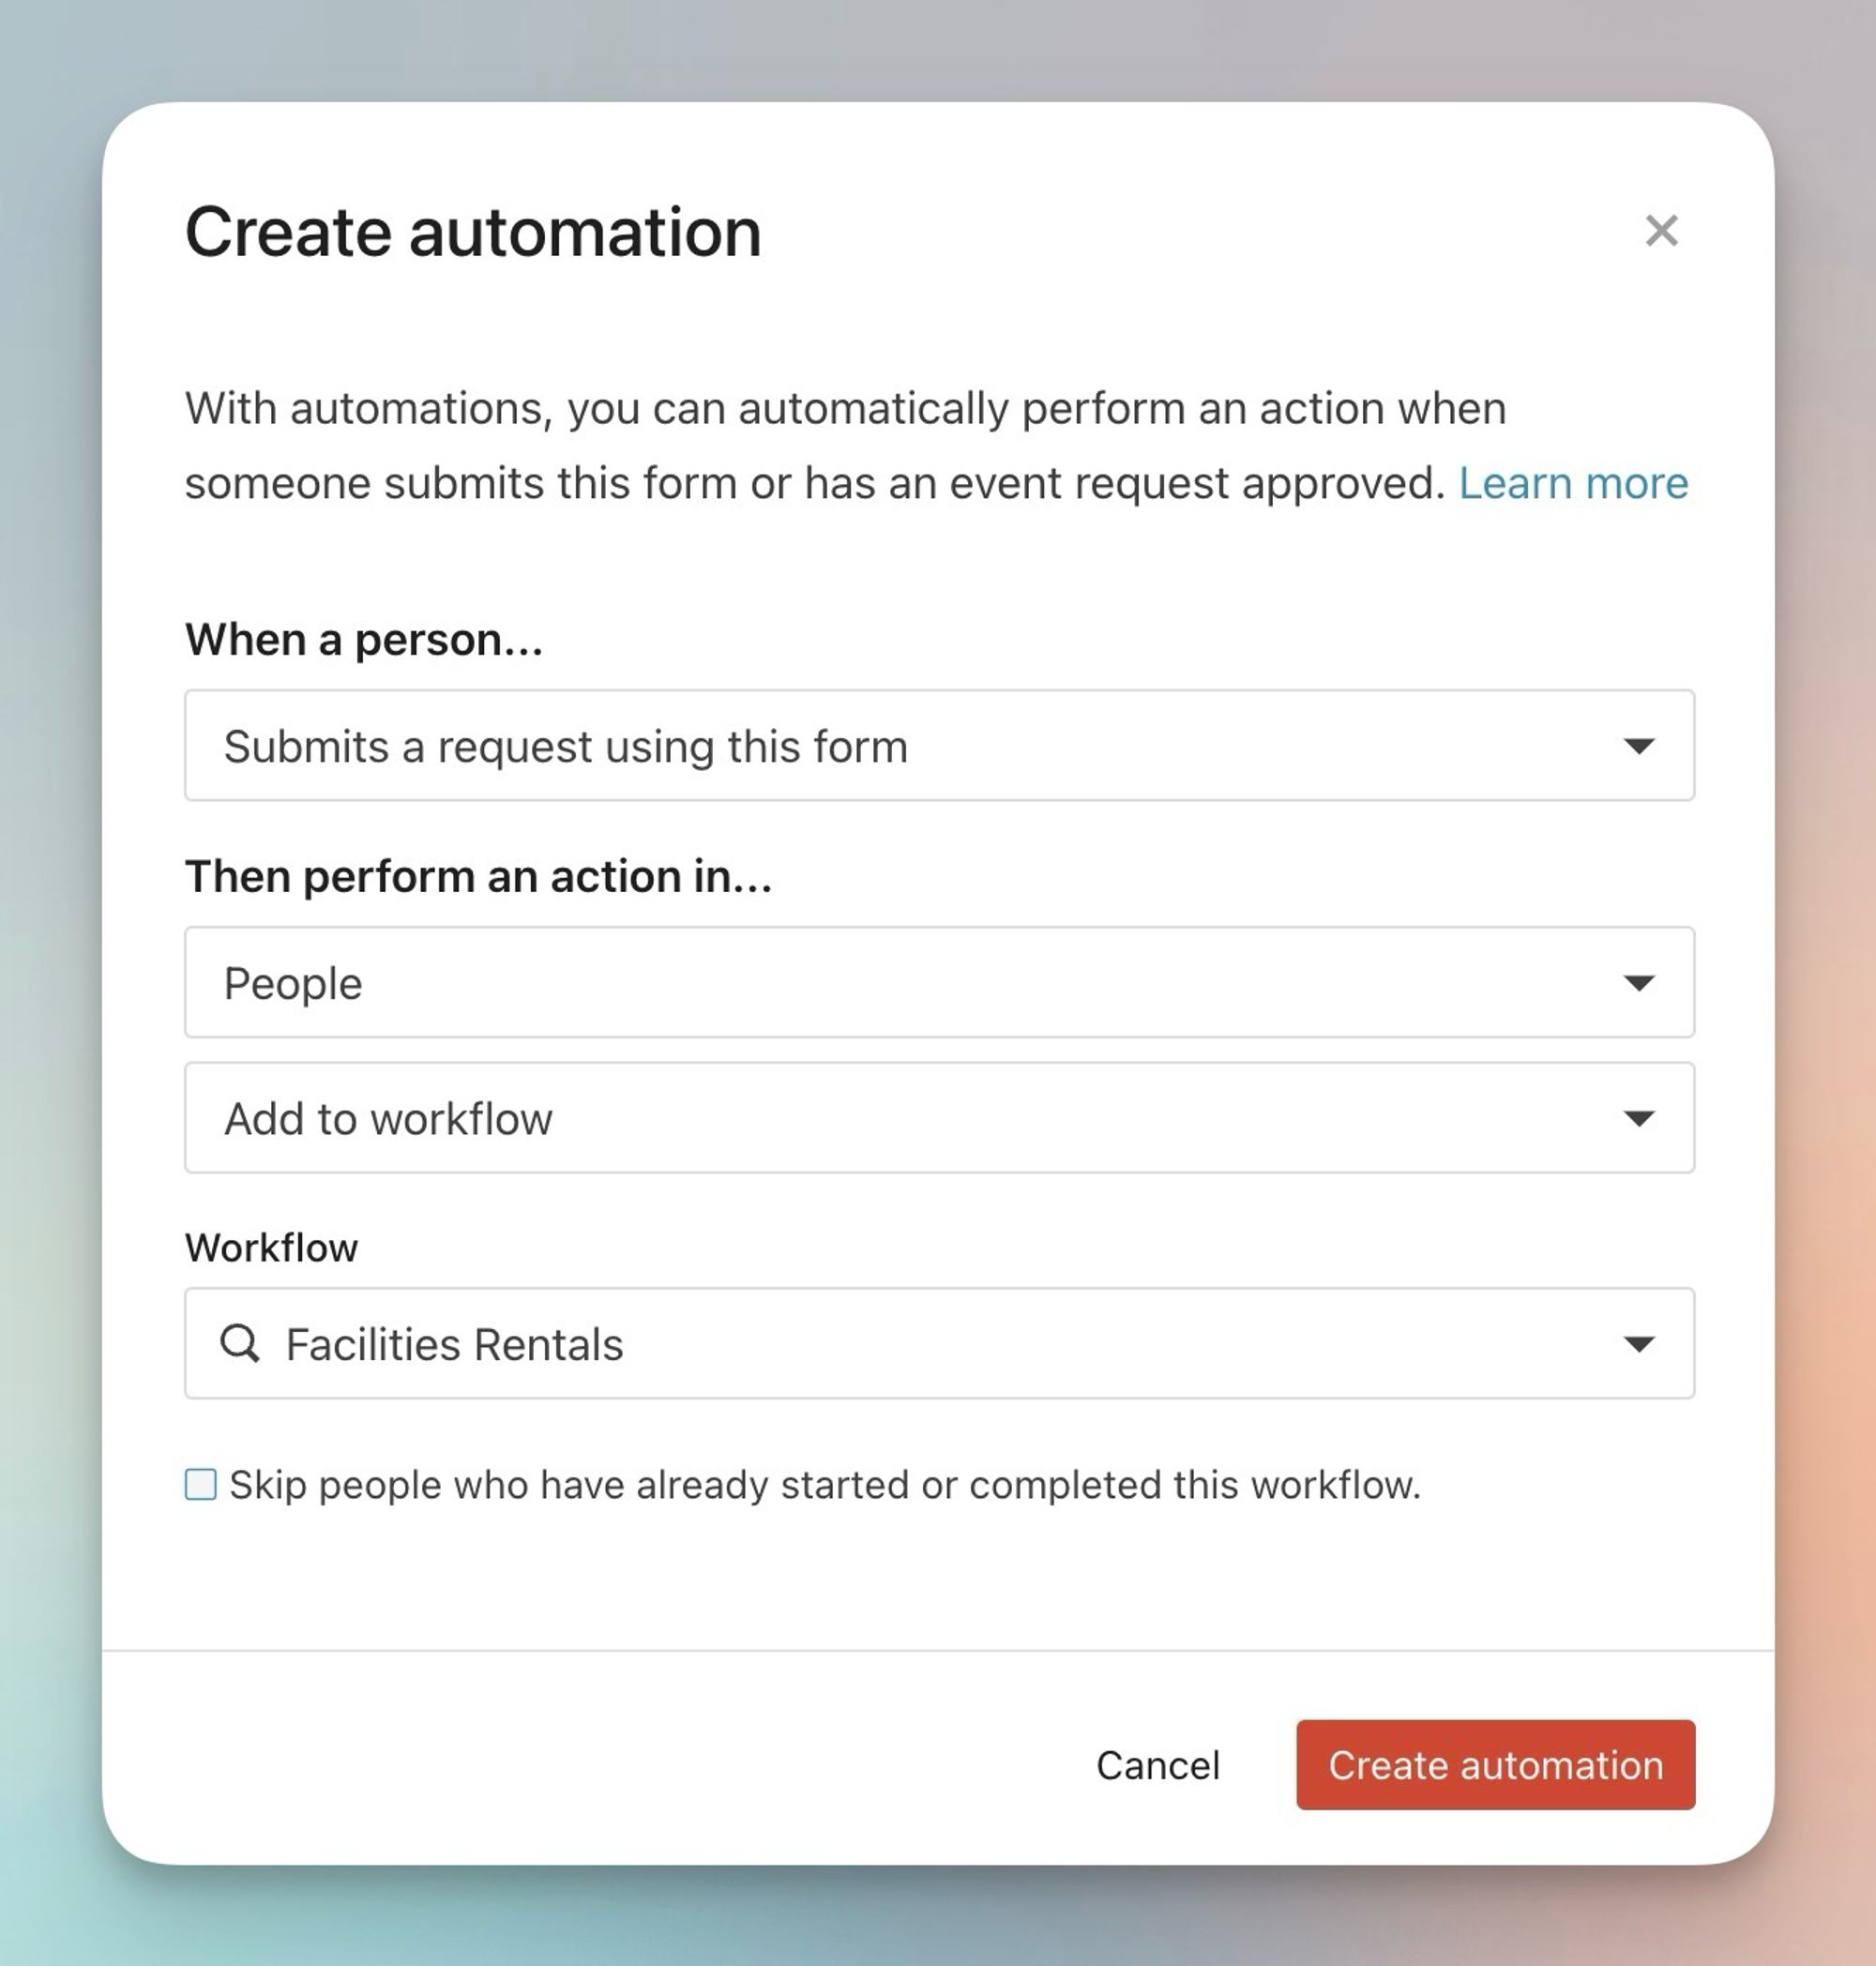The height and width of the screenshot is (1966, 1876).
Task: Click the caret arrow beside "Add to workflow"
Action: point(1638,1118)
